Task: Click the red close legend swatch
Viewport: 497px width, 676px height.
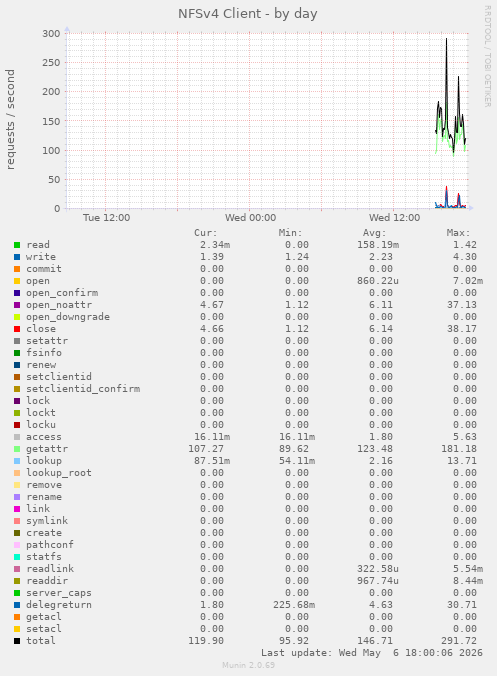Action: [x=17, y=329]
